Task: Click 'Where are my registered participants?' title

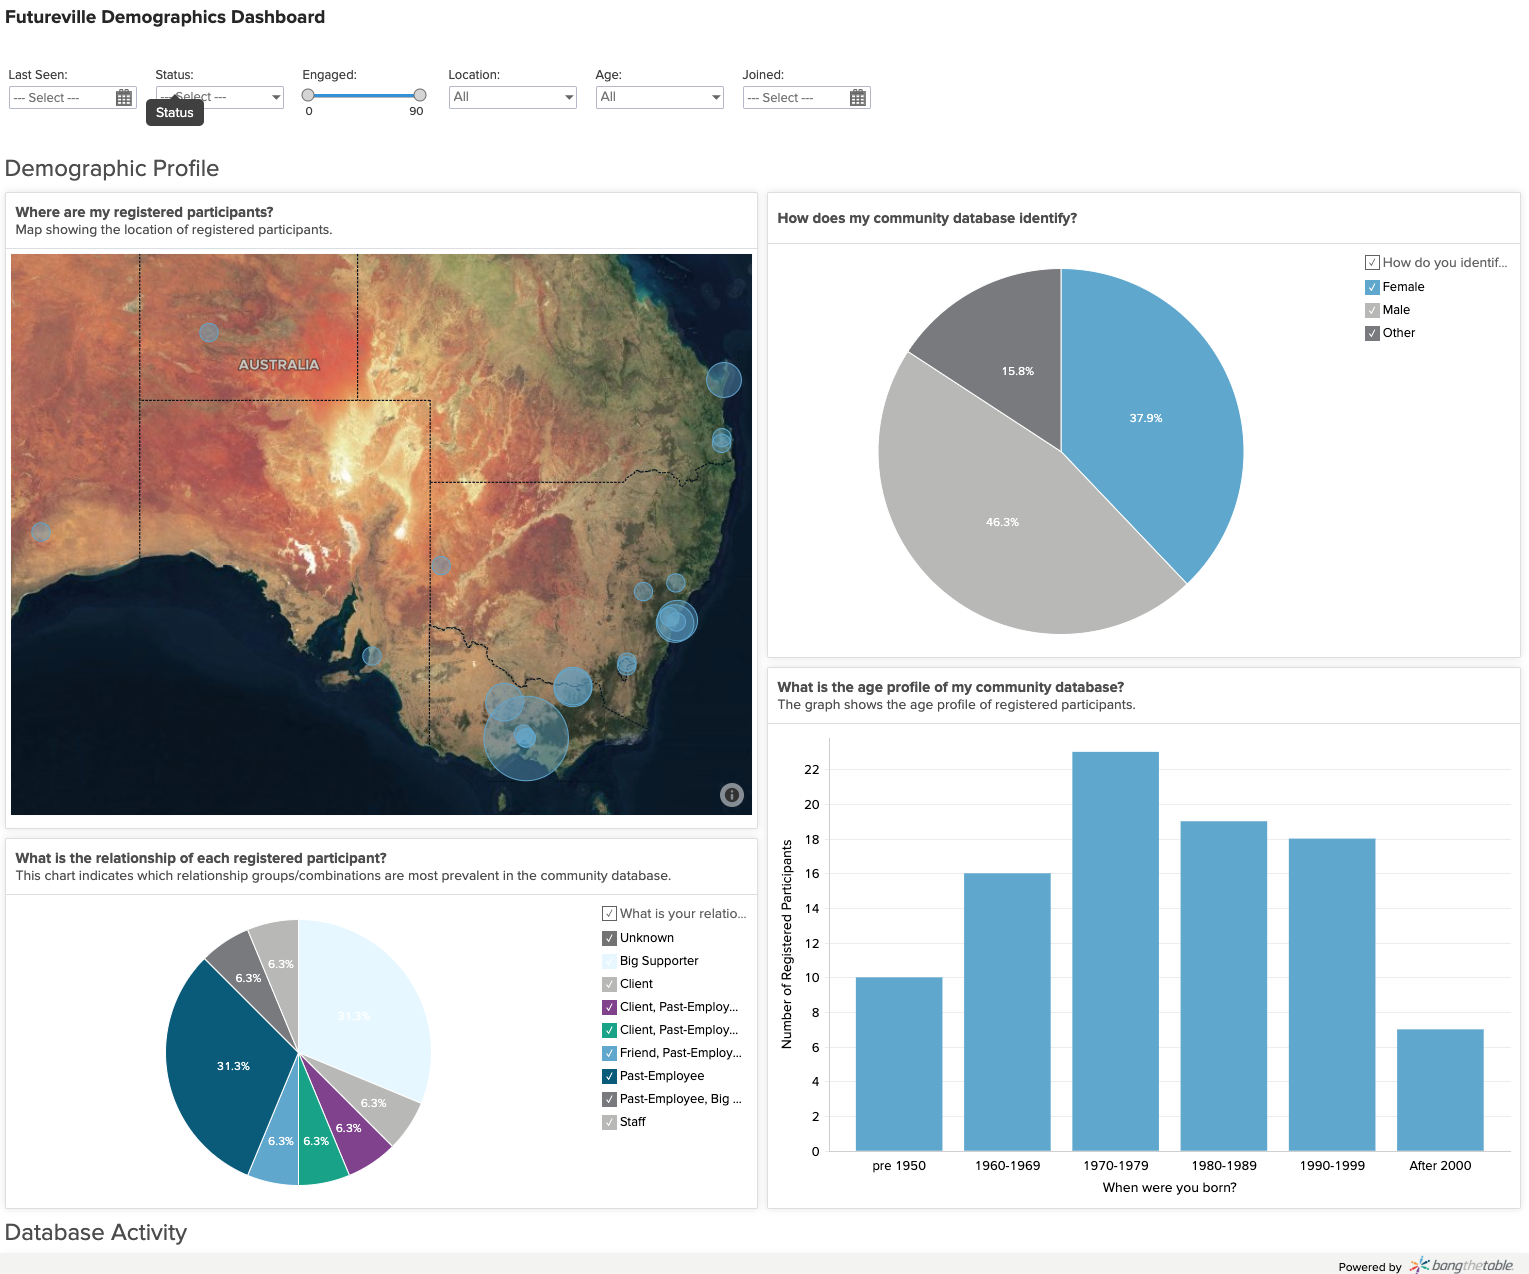Action: point(144,212)
